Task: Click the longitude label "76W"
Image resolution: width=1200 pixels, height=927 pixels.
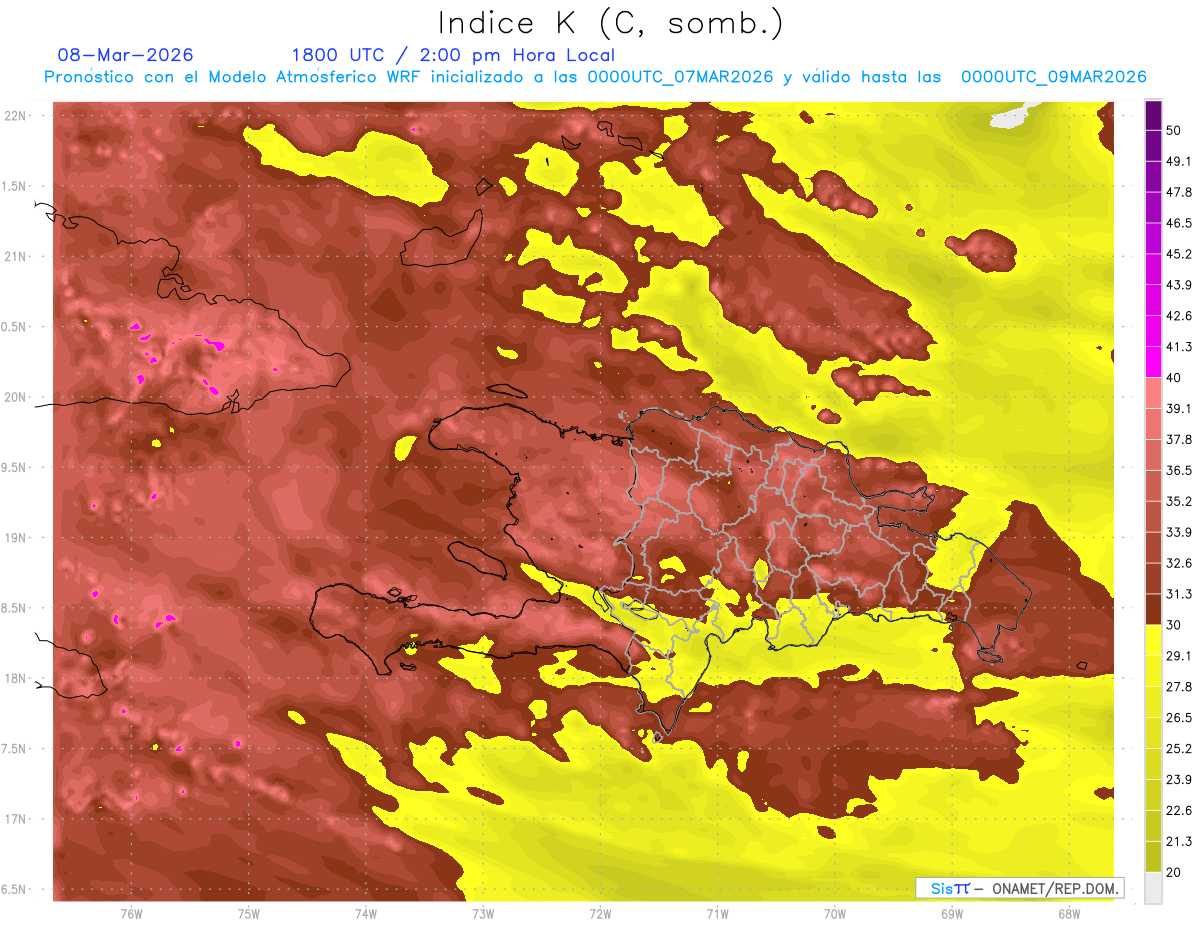Action: (x=131, y=913)
